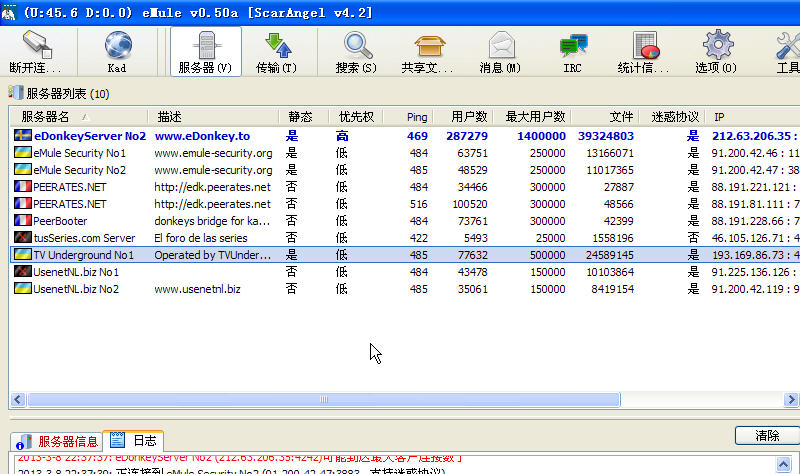Click the horizontal scrollbar right arrow

[791, 399]
